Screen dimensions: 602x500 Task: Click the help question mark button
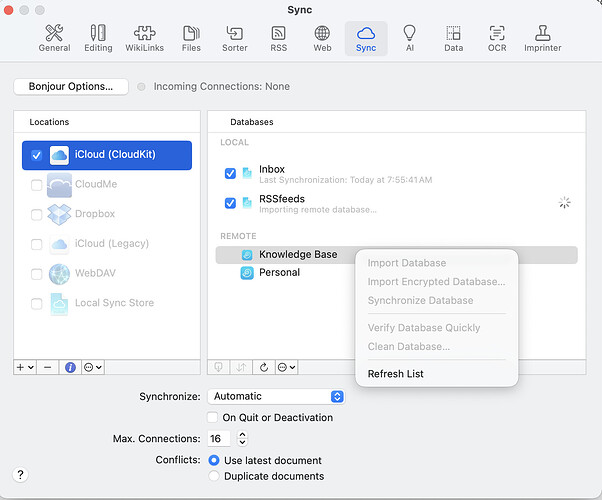pos(21,474)
